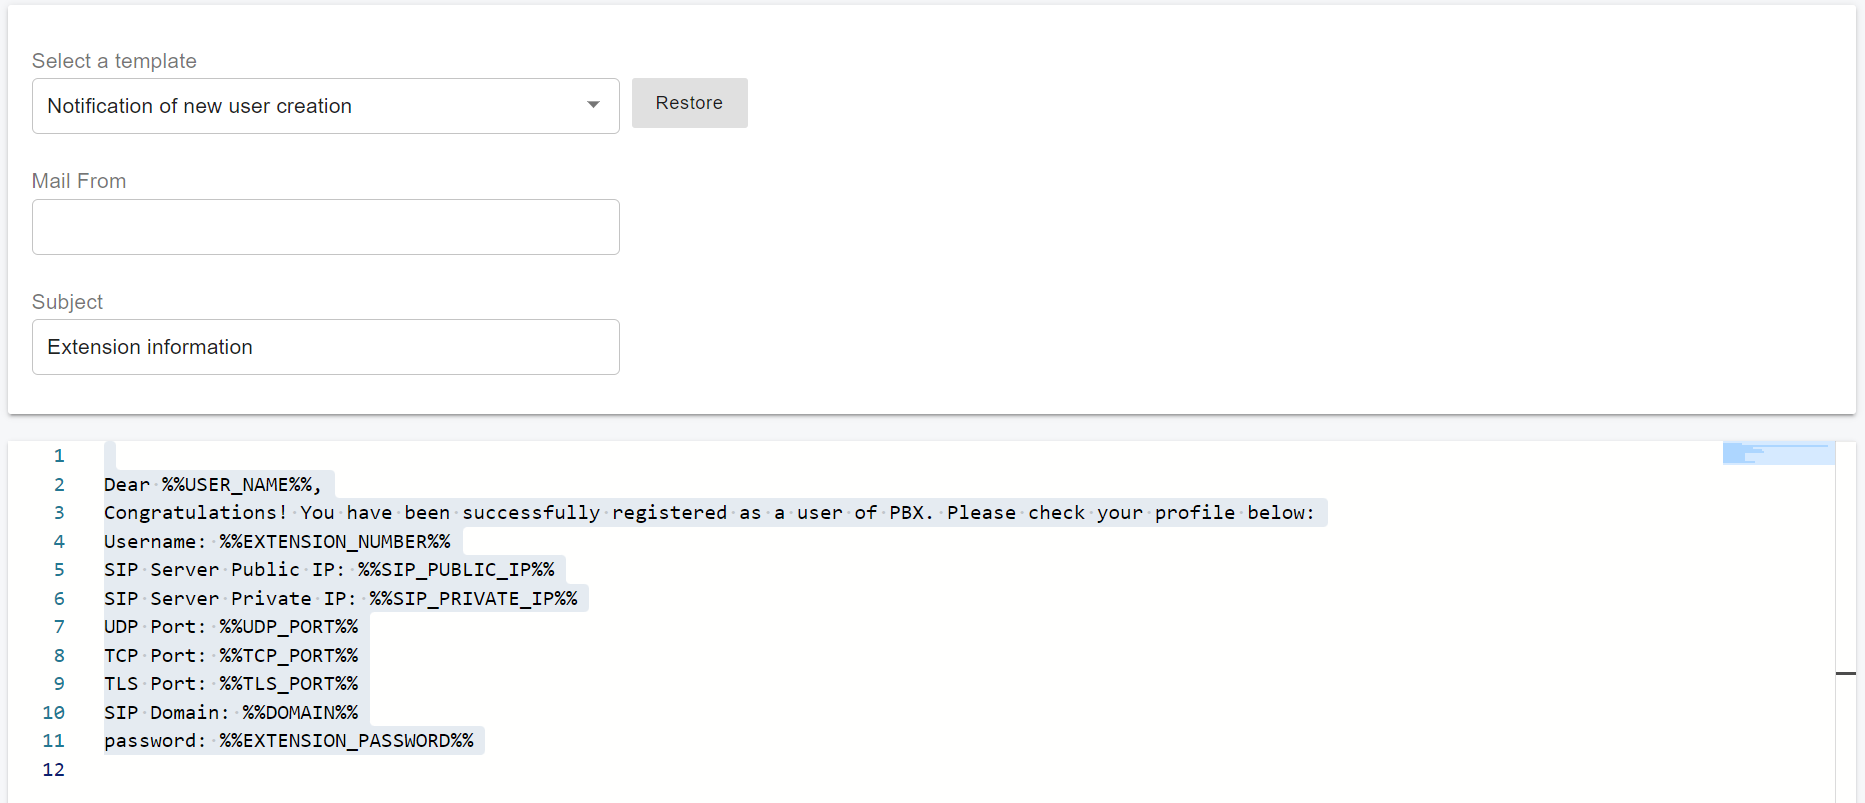Click line number 1 in editor gutter
This screenshot has height=803, width=1865.
pos(59,456)
